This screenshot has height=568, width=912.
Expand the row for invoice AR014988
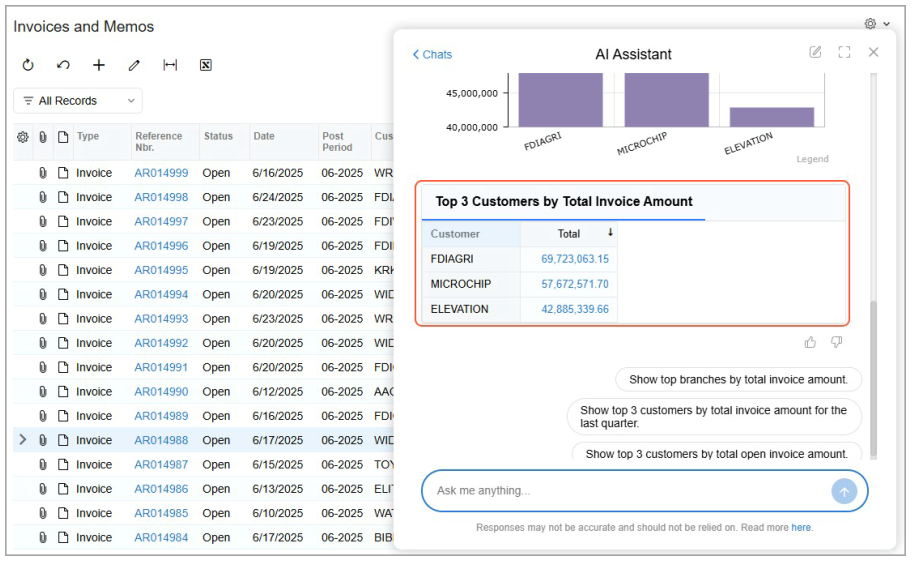23,440
